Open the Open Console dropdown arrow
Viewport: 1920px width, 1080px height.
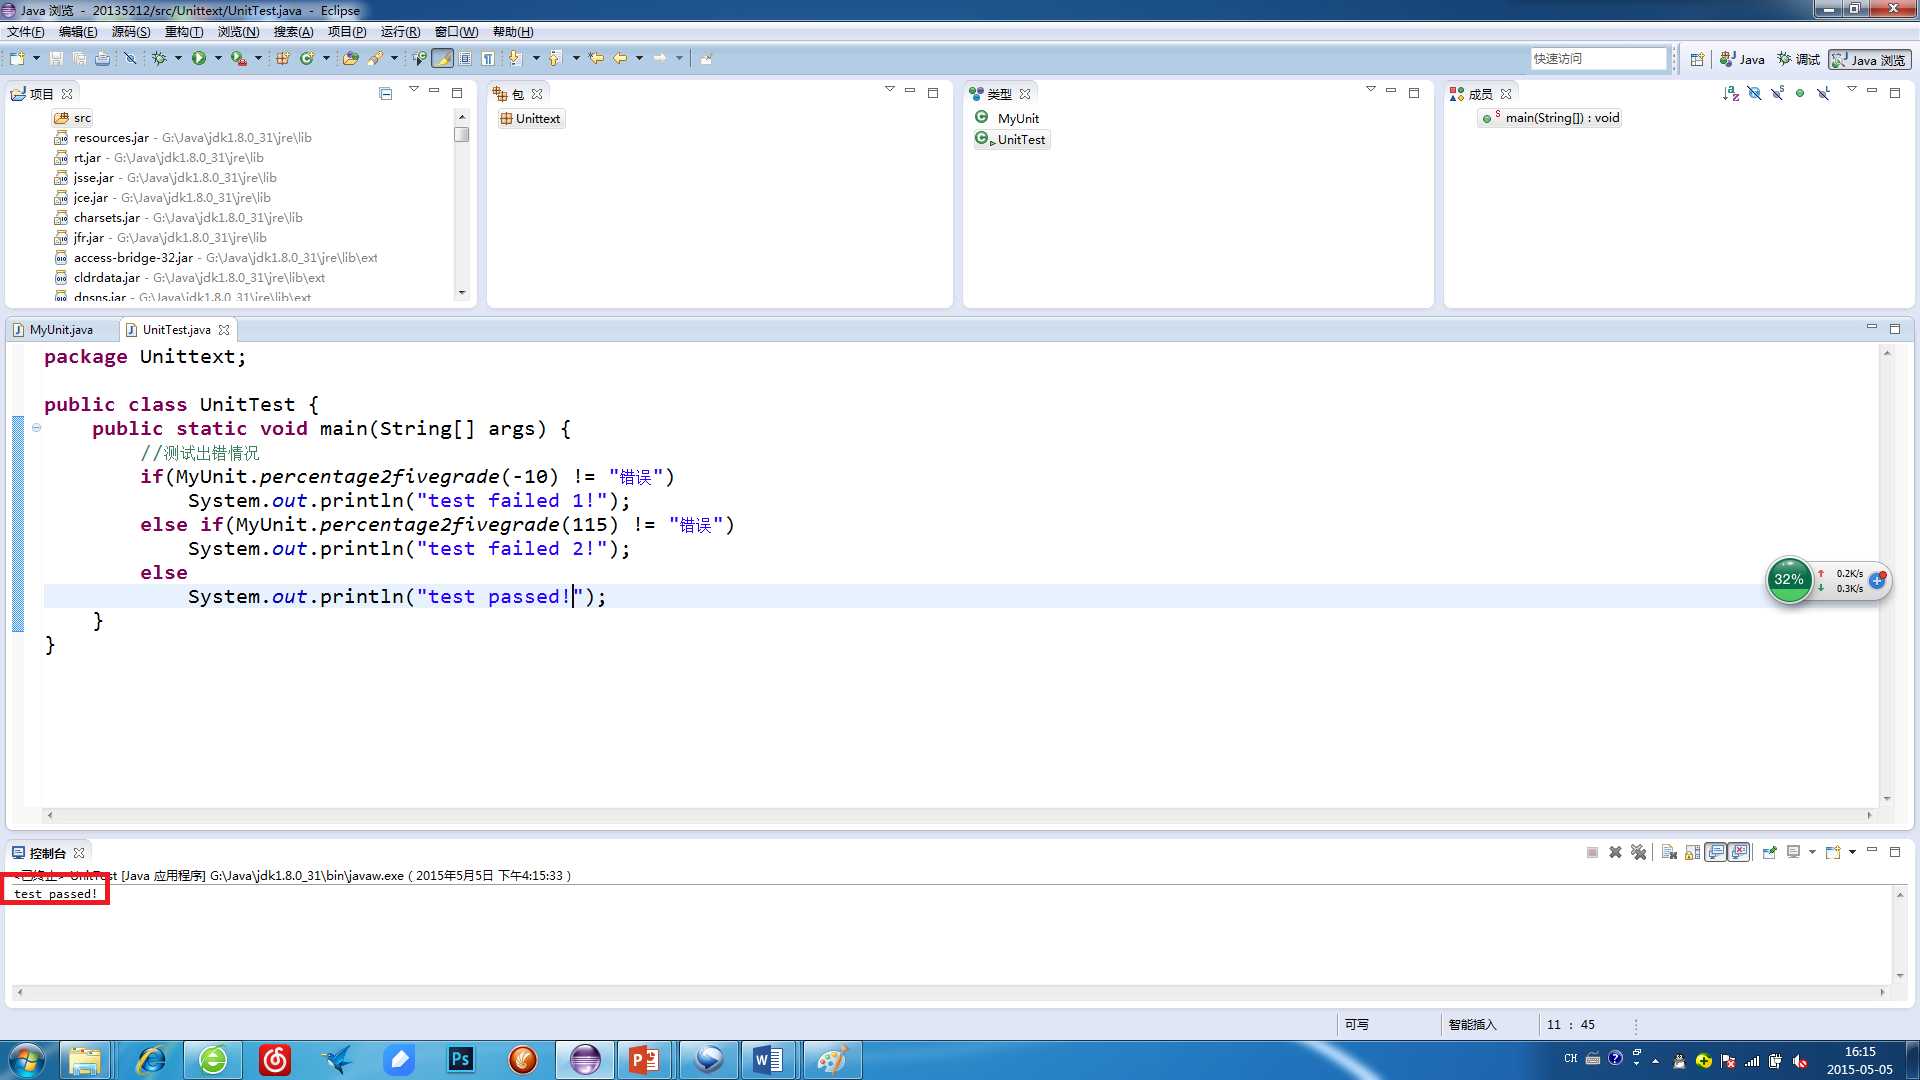(1852, 852)
